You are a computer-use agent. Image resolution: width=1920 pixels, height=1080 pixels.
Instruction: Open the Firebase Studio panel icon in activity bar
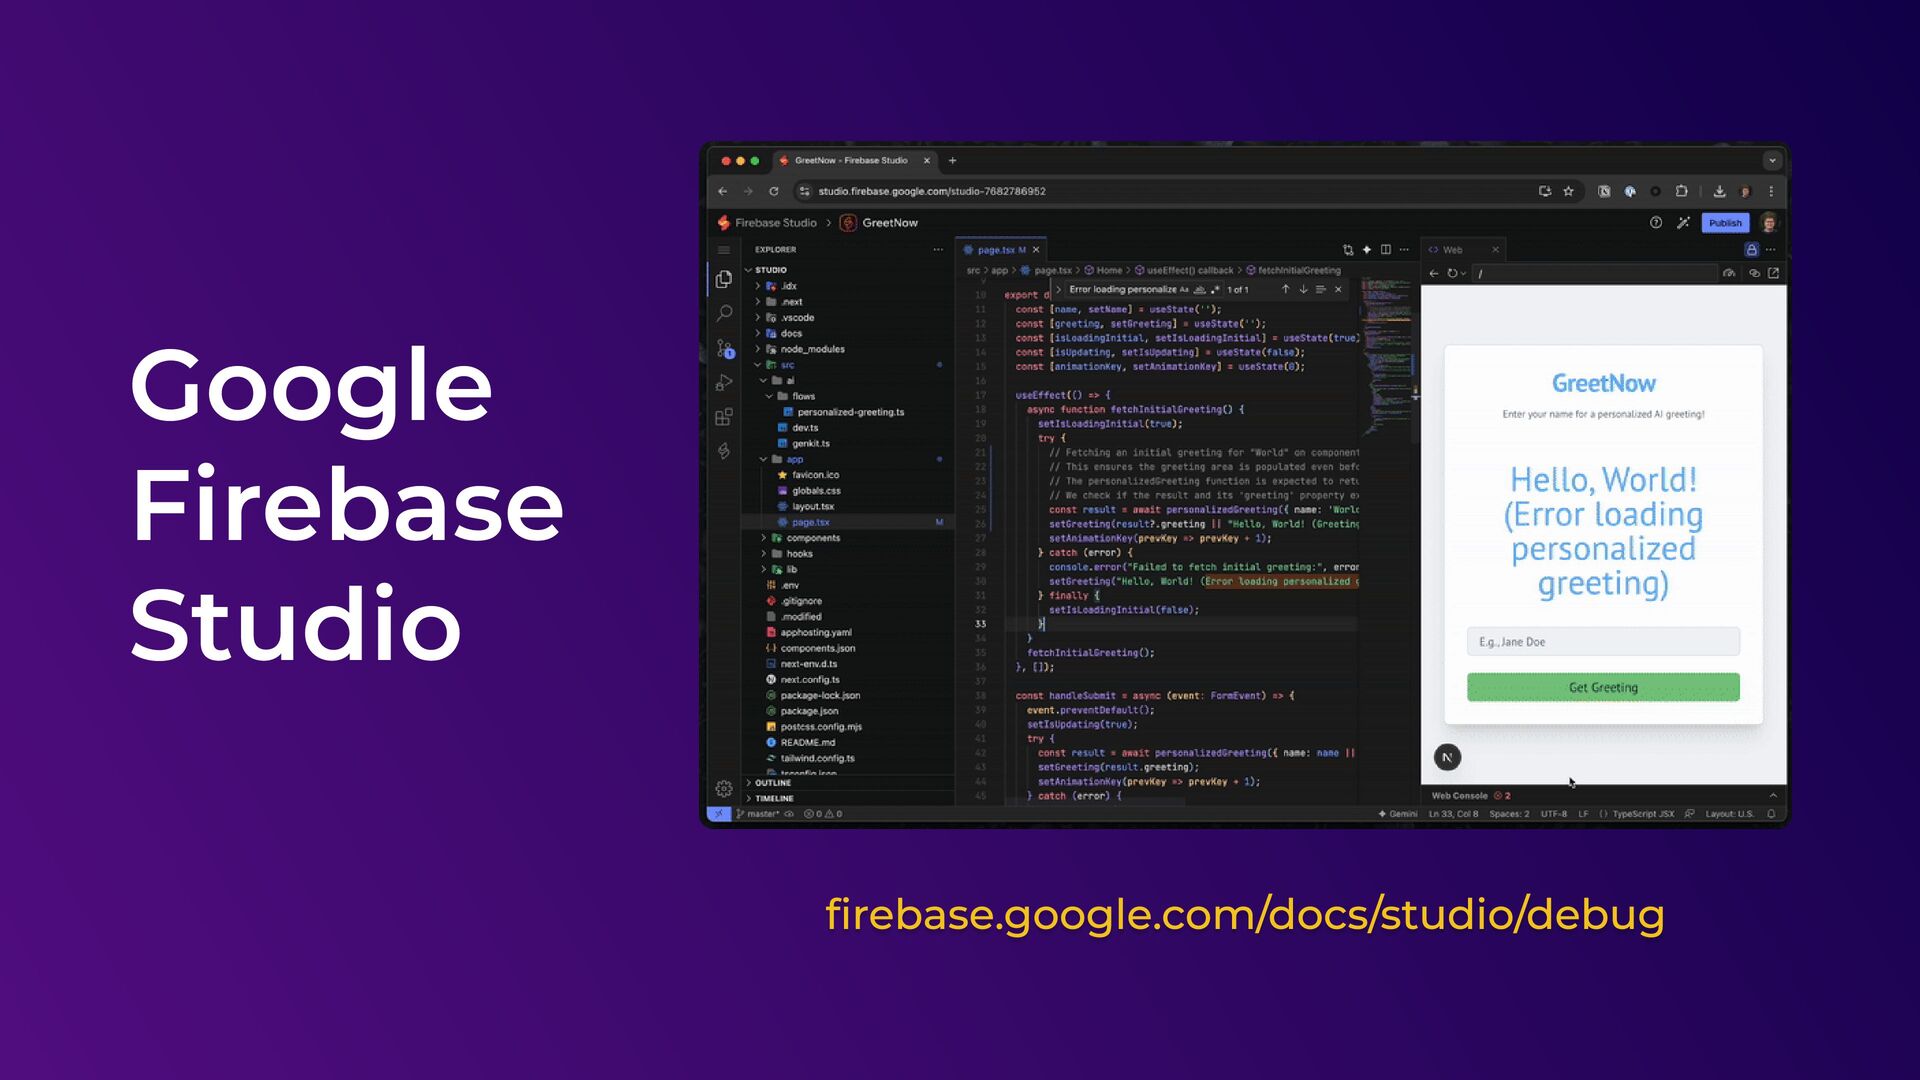tap(724, 451)
